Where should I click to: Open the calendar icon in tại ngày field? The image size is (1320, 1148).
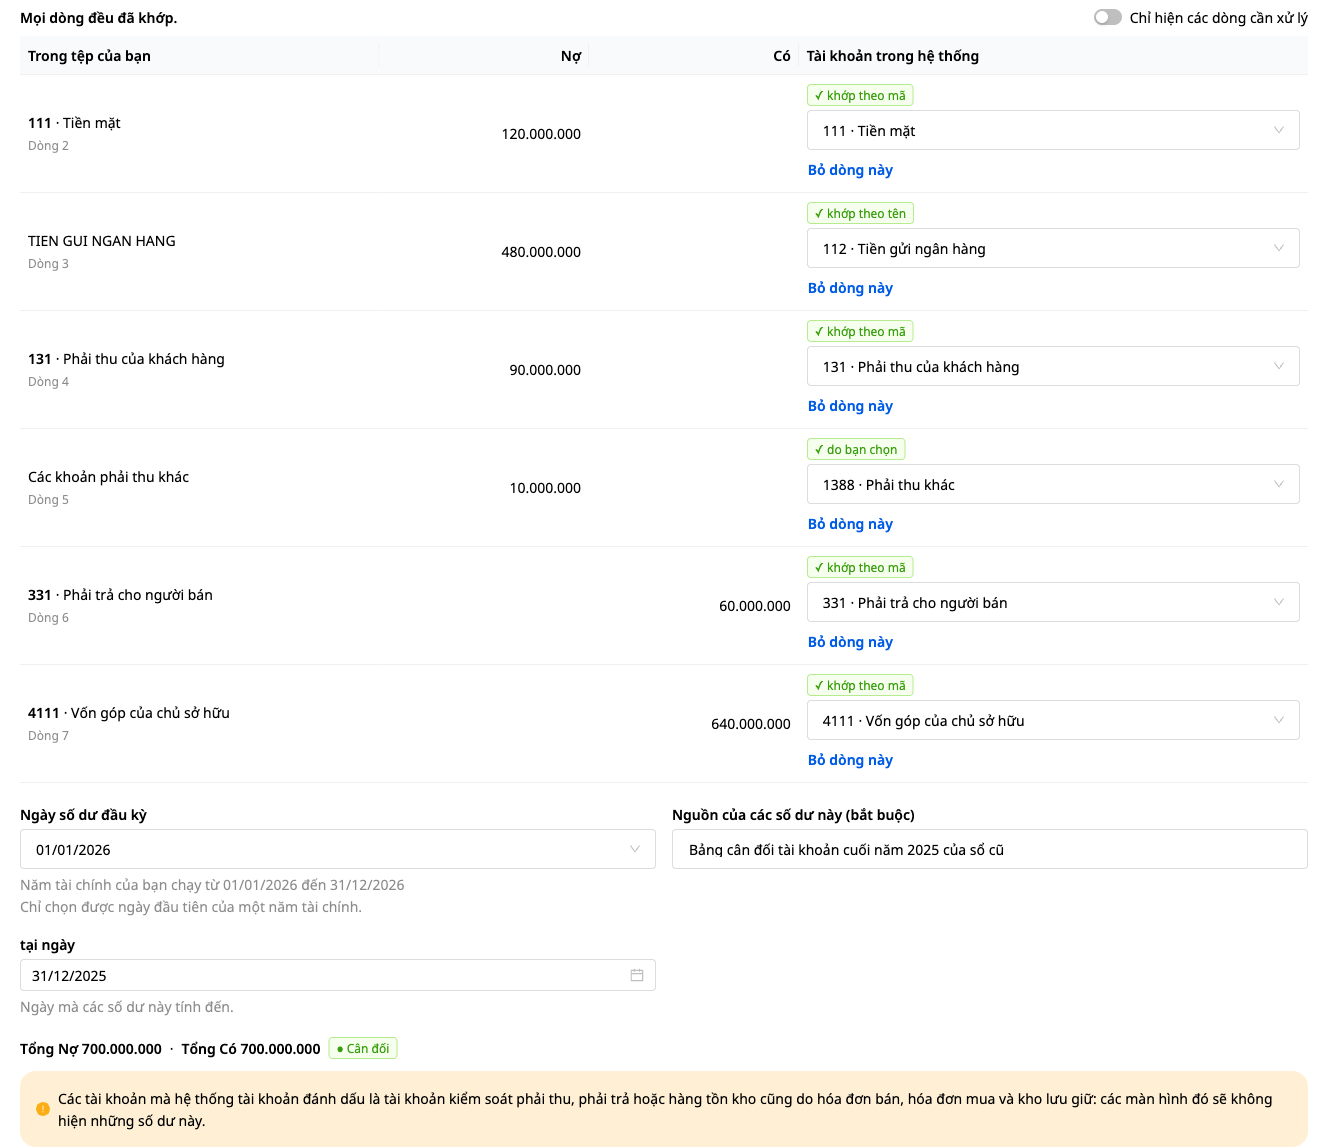(x=637, y=975)
